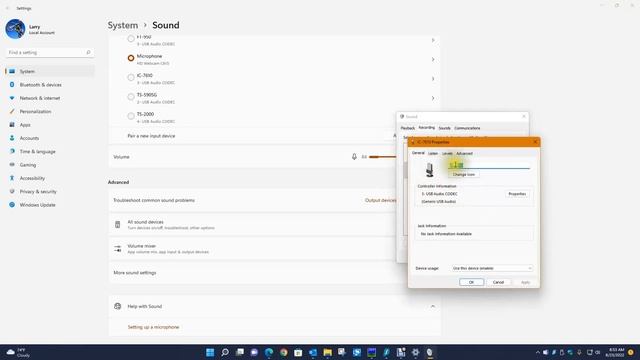Open Volume mixer settings
This screenshot has height=360, width=640.
[x=253, y=249]
